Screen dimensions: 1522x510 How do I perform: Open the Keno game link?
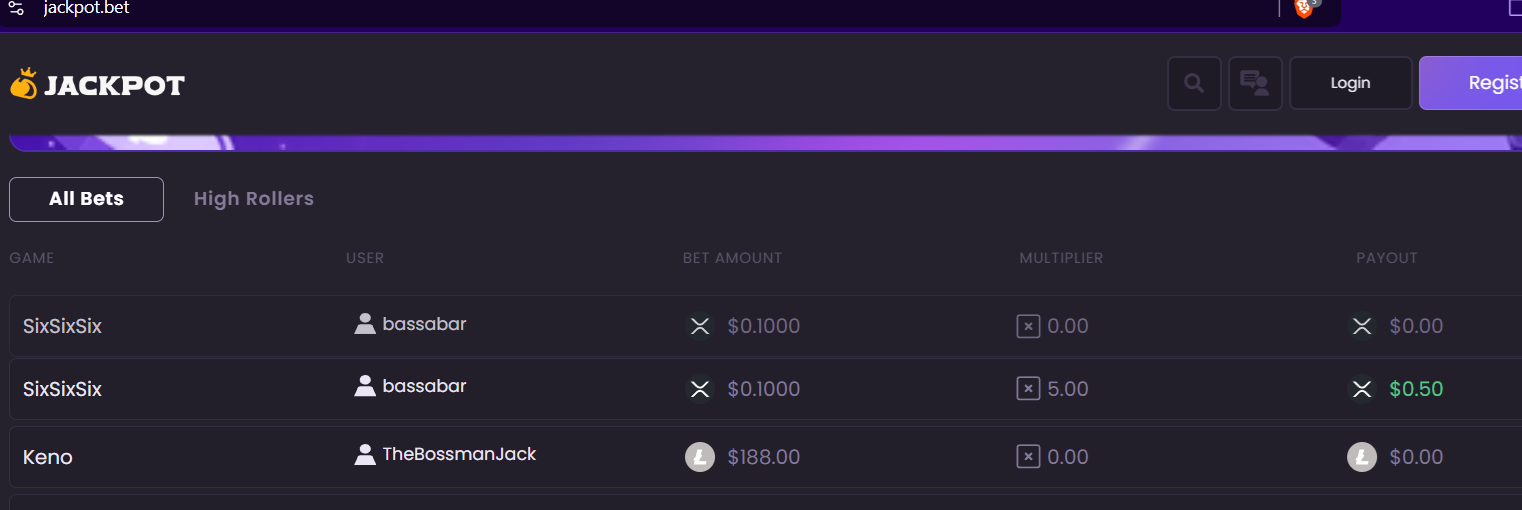[48, 457]
